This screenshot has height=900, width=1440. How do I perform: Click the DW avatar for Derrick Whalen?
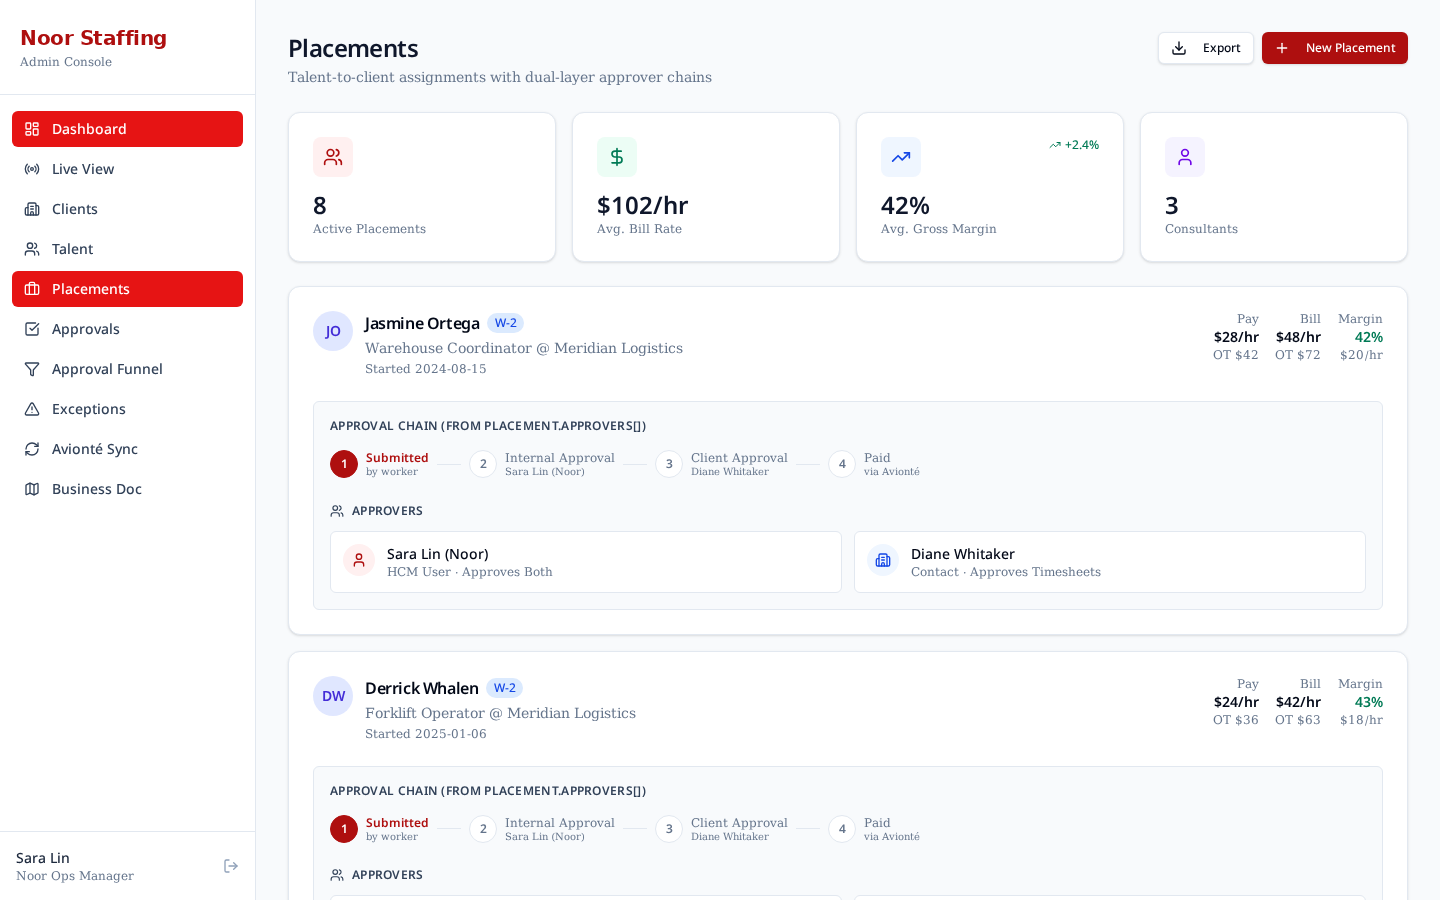coord(333,696)
